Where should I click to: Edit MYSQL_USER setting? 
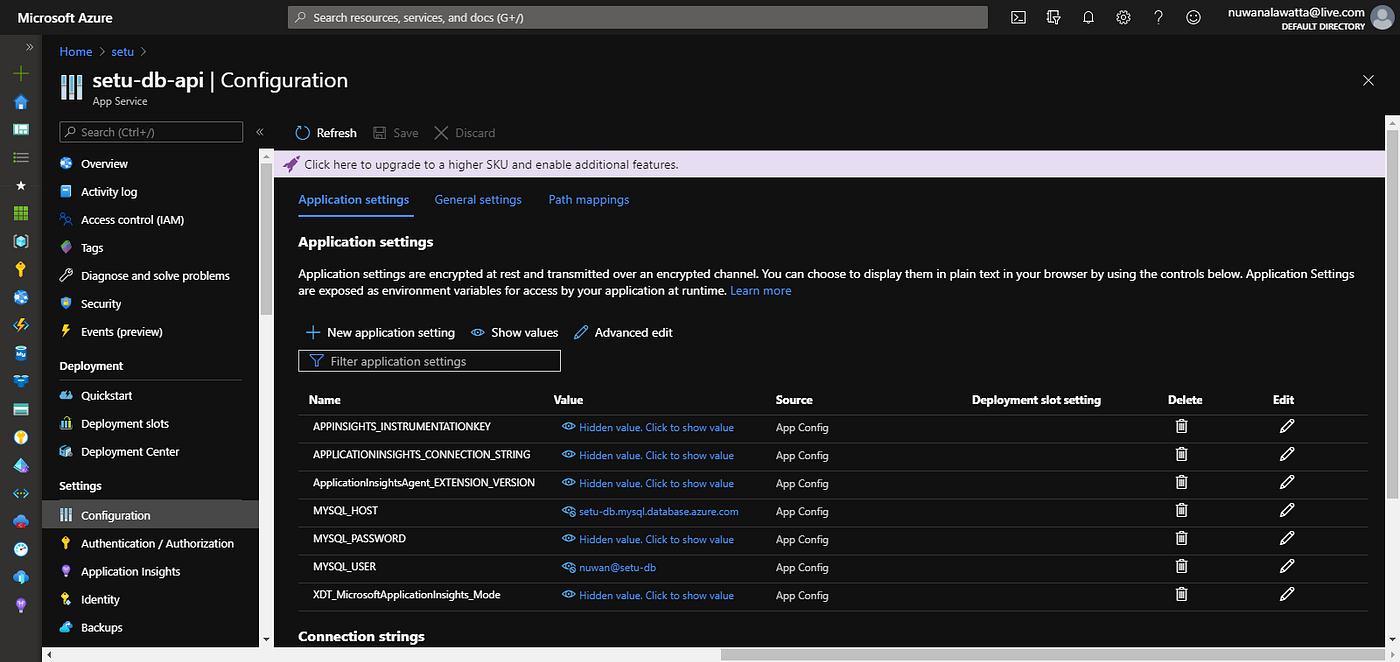pyautogui.click(x=1287, y=567)
